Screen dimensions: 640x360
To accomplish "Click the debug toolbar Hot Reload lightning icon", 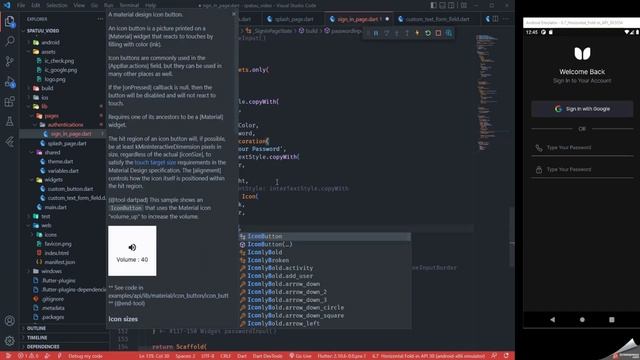I will pyautogui.click(x=417, y=33).
